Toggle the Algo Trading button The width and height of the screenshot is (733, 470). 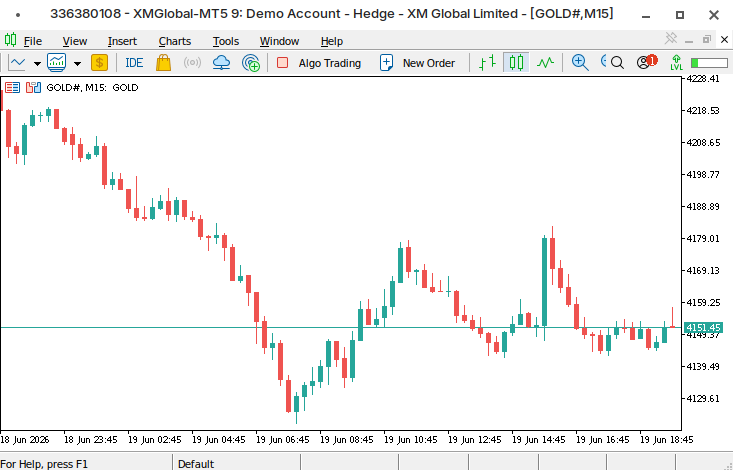pos(319,63)
